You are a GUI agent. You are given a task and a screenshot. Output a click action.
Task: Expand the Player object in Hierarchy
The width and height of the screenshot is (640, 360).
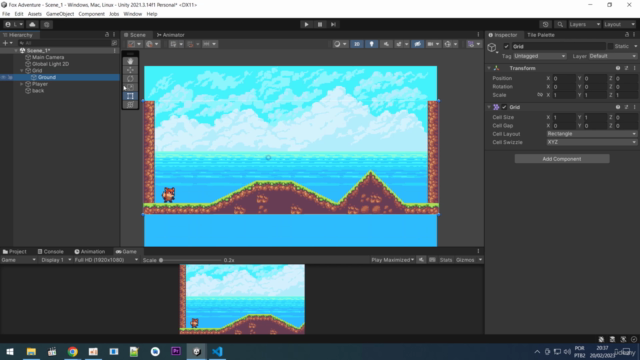pos(22,84)
